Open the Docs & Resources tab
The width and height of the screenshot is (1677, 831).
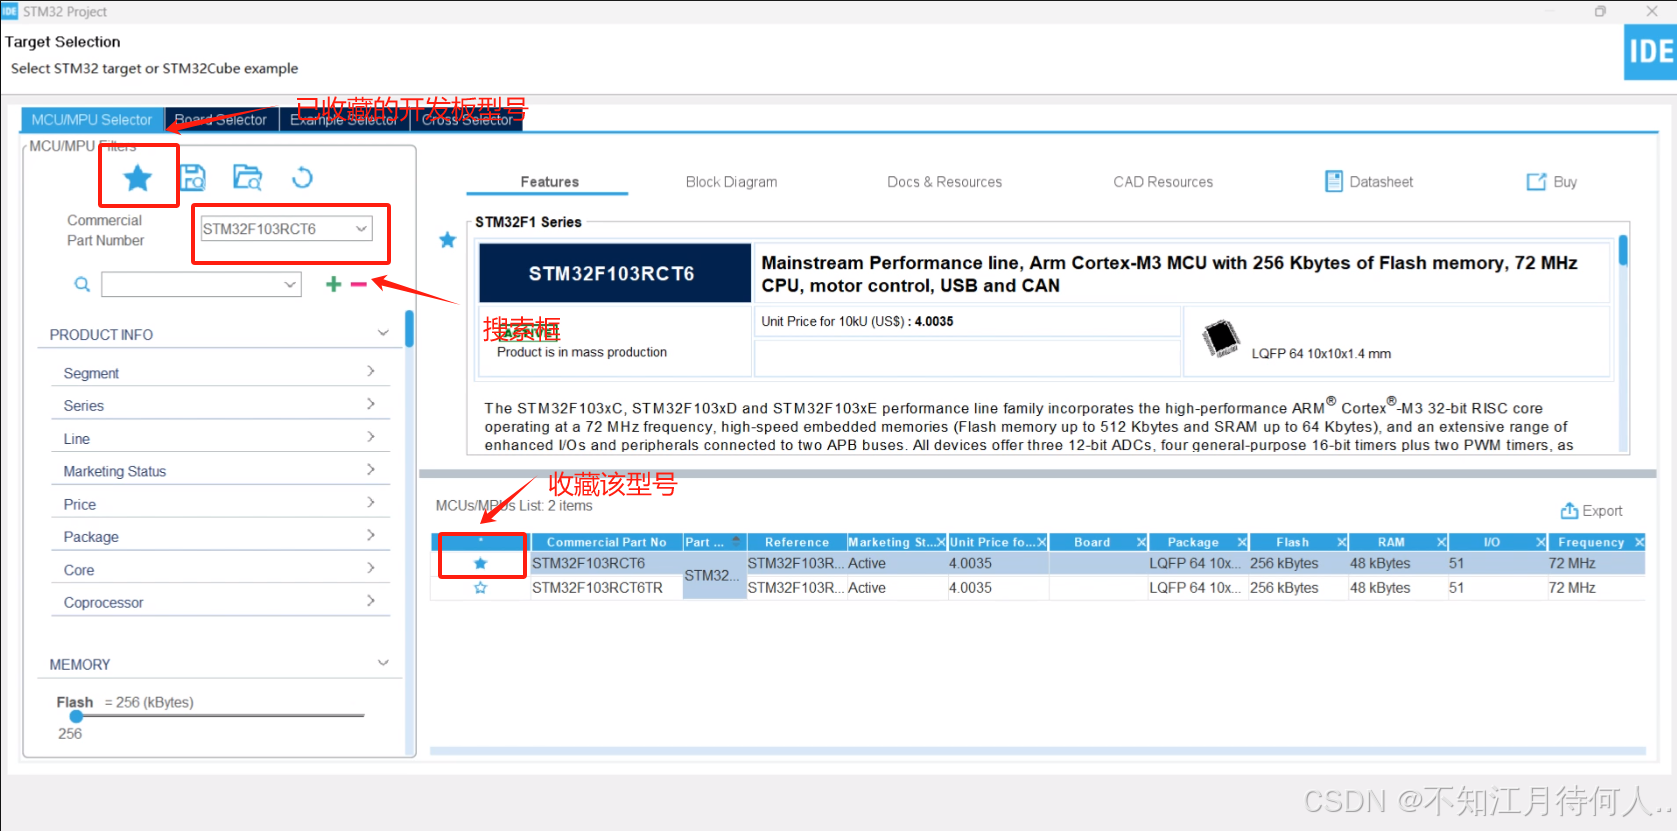tap(944, 182)
